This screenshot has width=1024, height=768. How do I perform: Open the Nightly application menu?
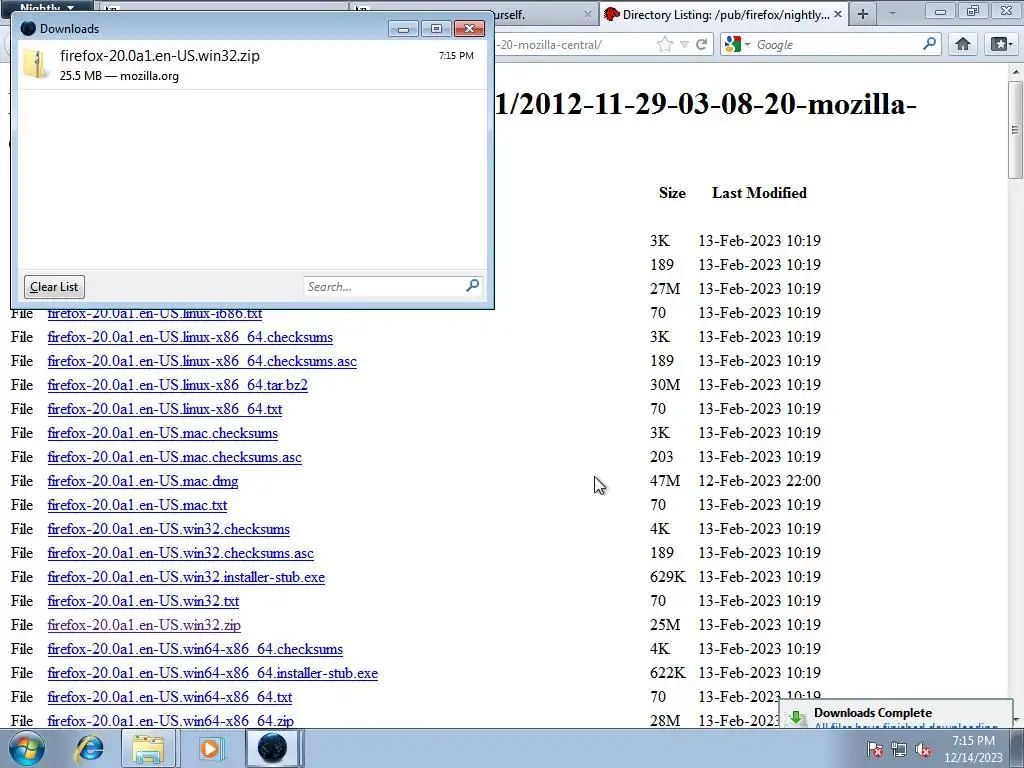[47, 6]
